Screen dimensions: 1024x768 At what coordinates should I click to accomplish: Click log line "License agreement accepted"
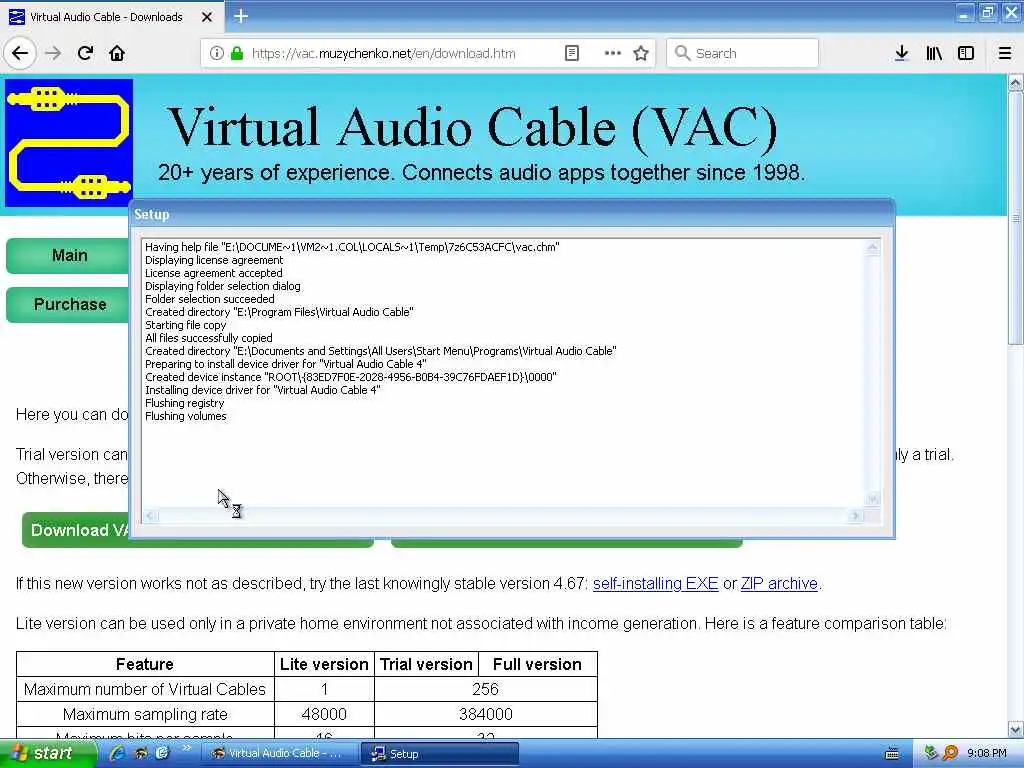pyautogui.click(x=214, y=273)
